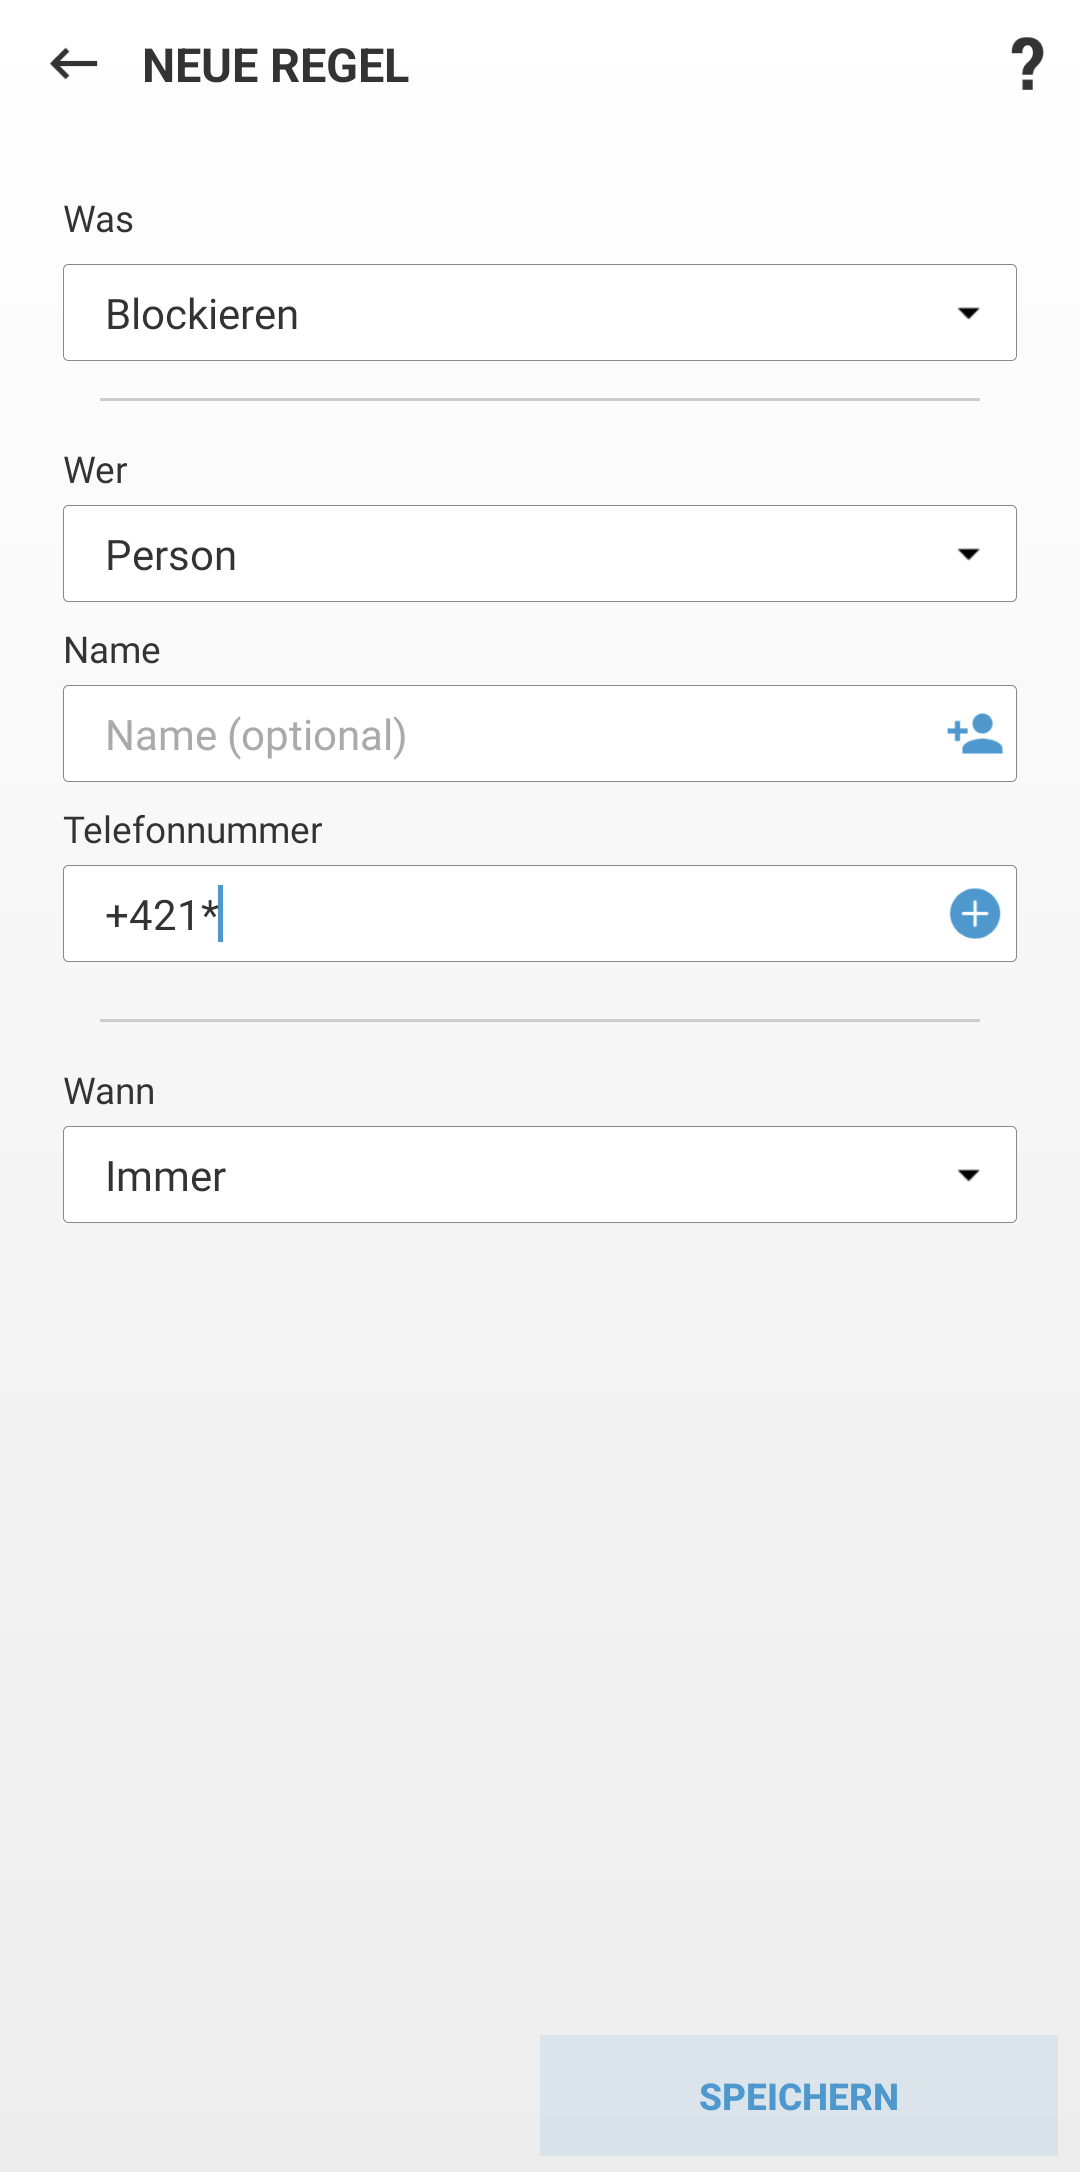The height and width of the screenshot is (2172, 1080).
Task: Go back using the arrow icon
Action: 74,65
